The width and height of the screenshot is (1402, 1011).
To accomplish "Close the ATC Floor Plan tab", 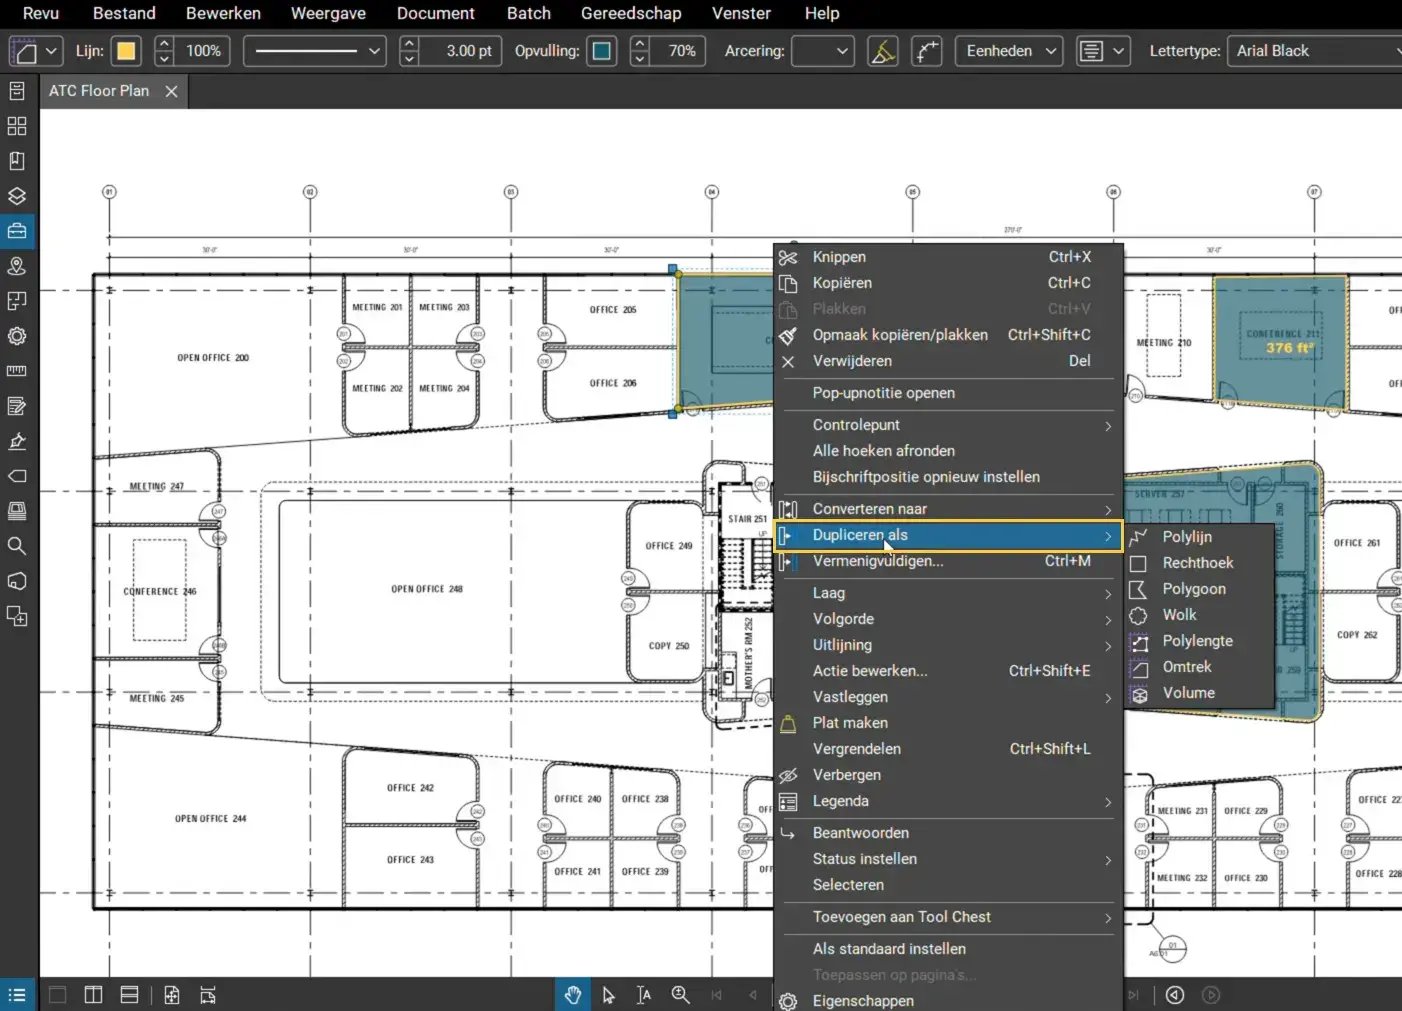I will [x=171, y=91].
